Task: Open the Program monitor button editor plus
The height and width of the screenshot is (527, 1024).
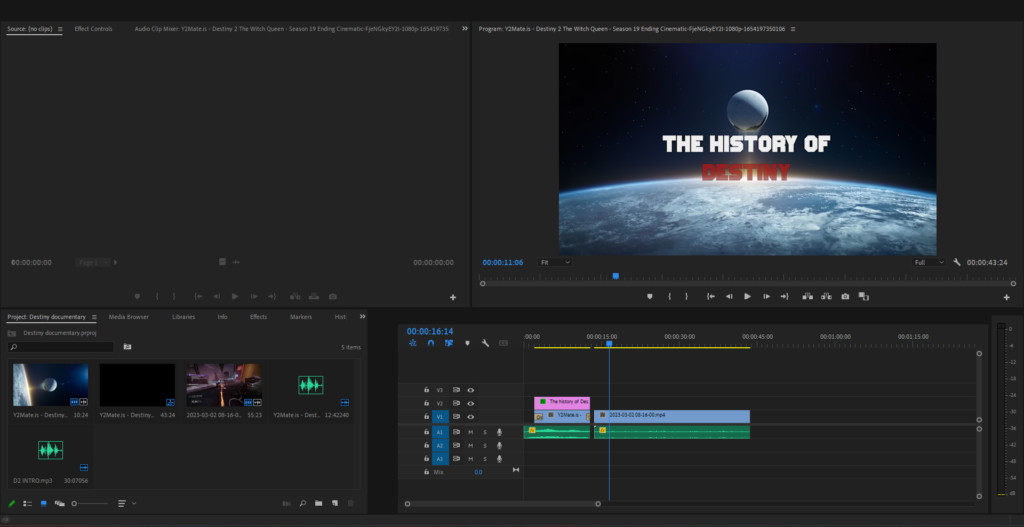Action: pyautogui.click(x=1006, y=297)
